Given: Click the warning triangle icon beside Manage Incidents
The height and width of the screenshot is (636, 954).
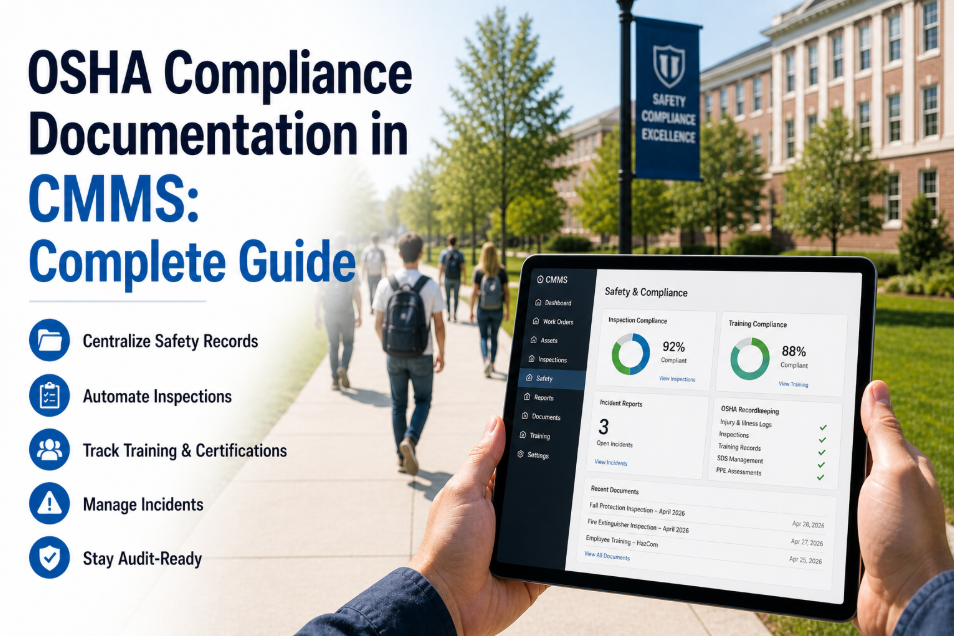Looking at the screenshot, I should point(49,503).
